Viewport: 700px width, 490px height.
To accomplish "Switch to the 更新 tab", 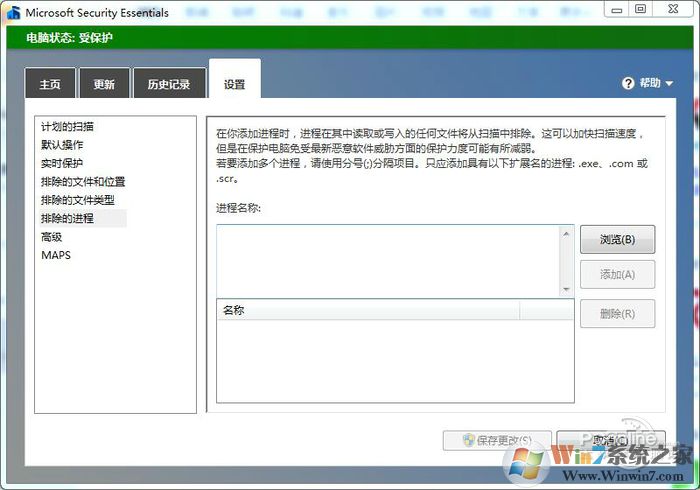I will (x=104, y=83).
